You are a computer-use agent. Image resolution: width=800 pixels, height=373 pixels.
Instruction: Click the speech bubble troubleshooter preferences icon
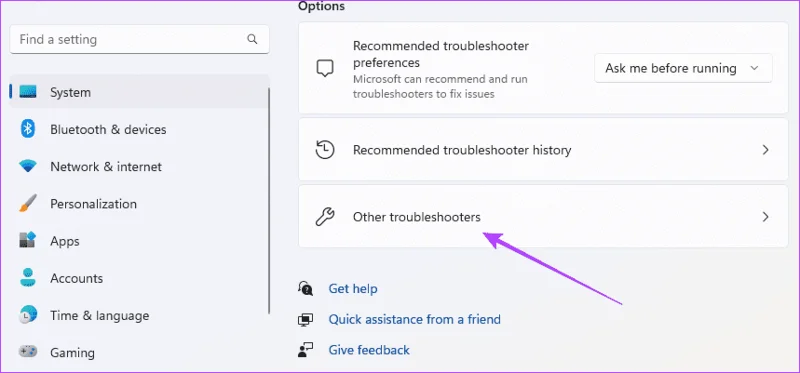pyautogui.click(x=325, y=68)
